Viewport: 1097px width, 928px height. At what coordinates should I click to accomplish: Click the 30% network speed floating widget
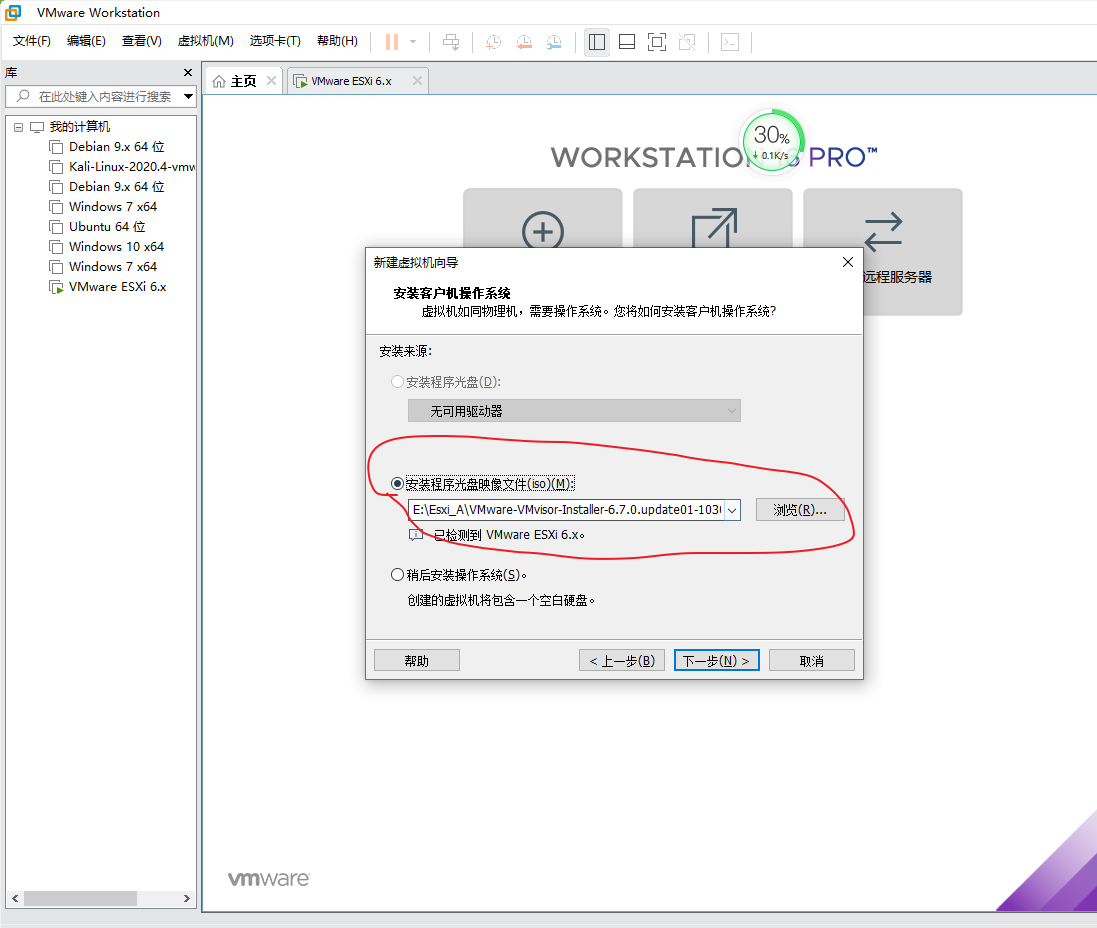click(772, 141)
